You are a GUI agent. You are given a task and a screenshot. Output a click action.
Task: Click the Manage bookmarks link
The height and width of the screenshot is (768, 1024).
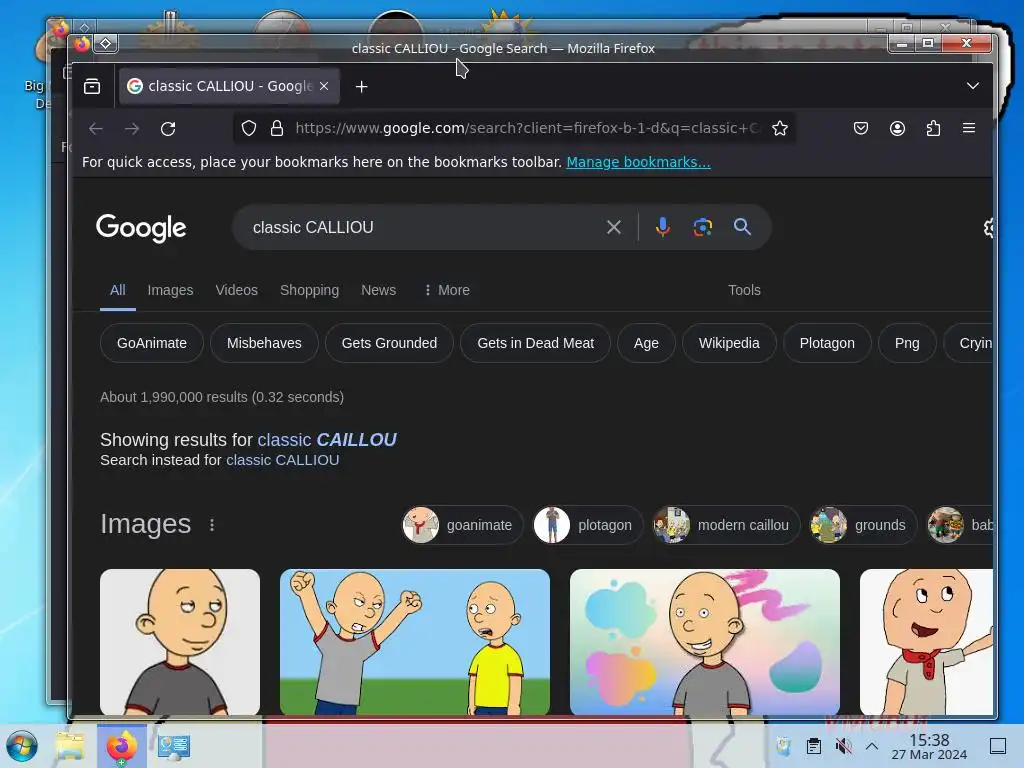pyautogui.click(x=638, y=162)
